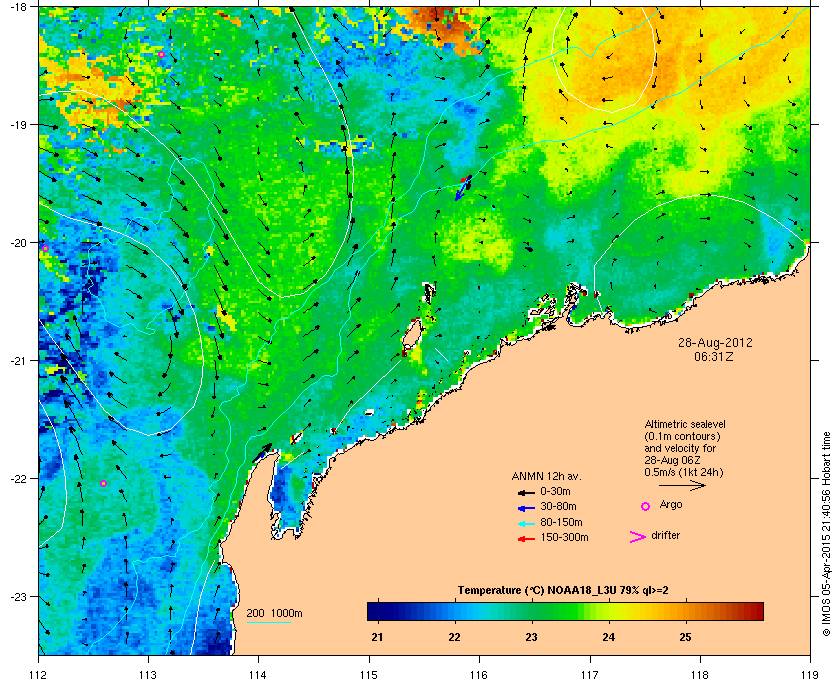Click the date label 28-Aug-2012
The height and width of the screenshot is (680, 840).
tap(715, 342)
